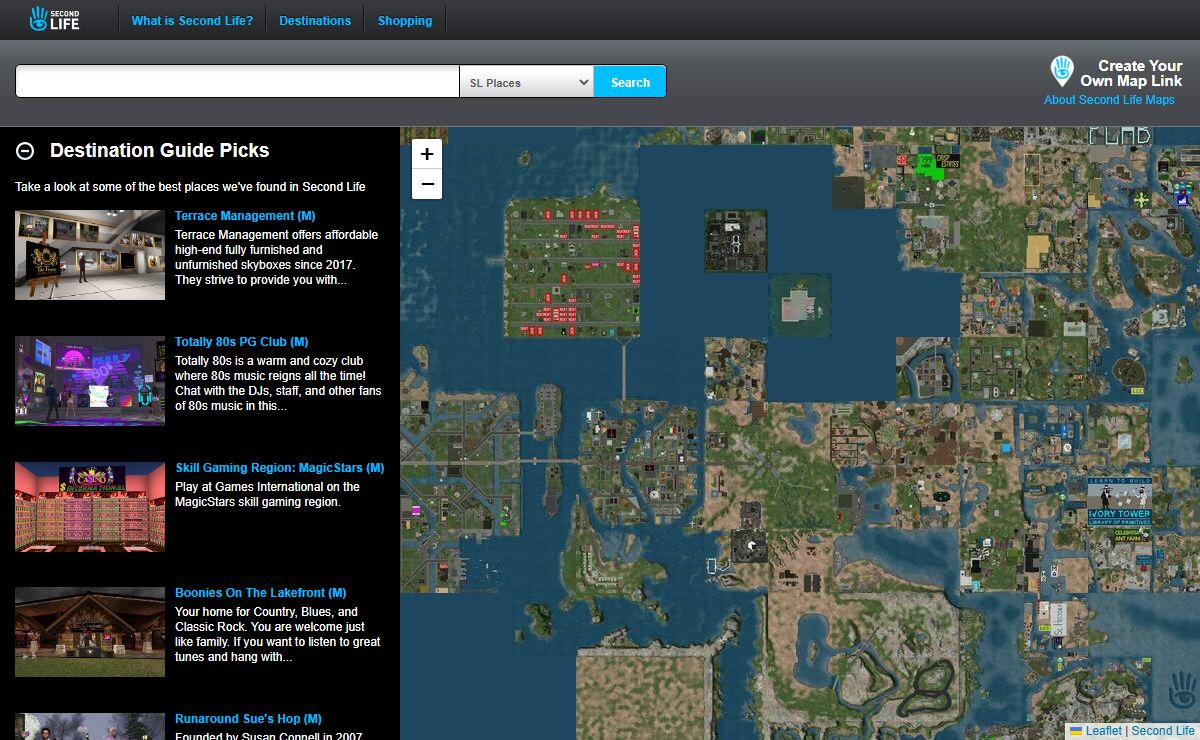Click the Totally 80s PG Club thumbnail
Screen dimensions: 1200x740
pyautogui.click(x=90, y=381)
